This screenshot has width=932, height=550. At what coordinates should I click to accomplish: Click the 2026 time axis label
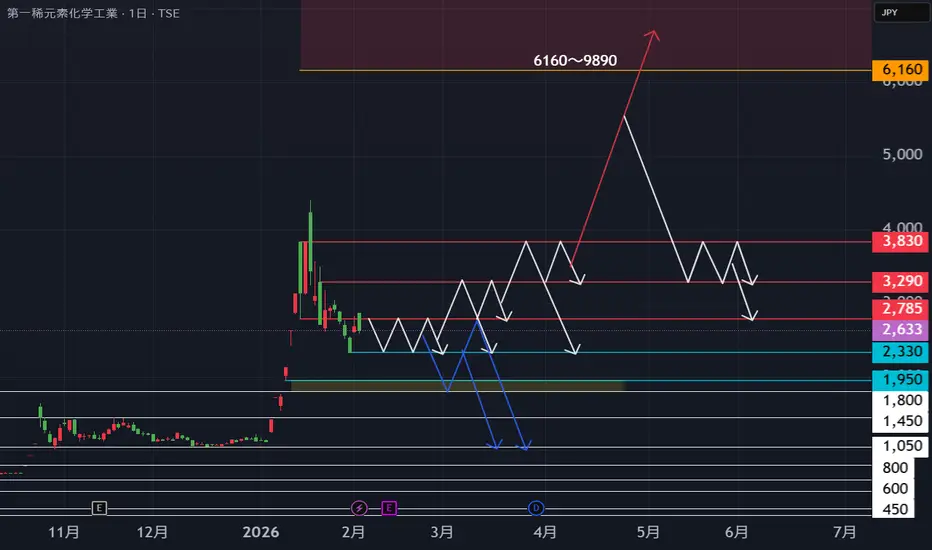(260, 532)
